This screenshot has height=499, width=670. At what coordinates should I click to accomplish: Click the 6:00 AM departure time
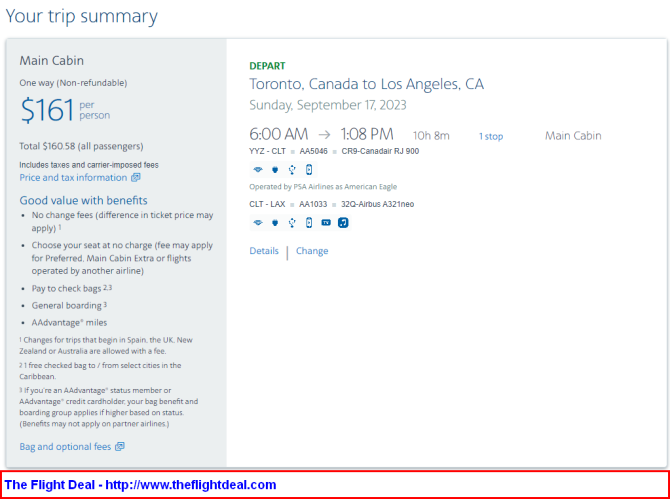click(x=279, y=135)
